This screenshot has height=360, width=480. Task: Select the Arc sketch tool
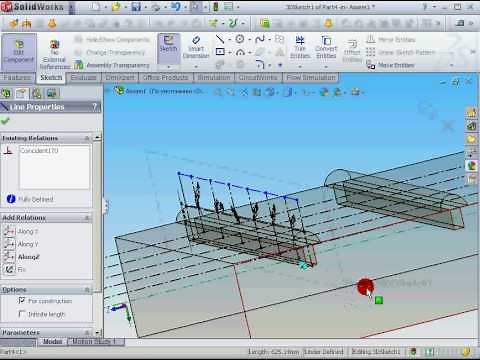(240, 52)
